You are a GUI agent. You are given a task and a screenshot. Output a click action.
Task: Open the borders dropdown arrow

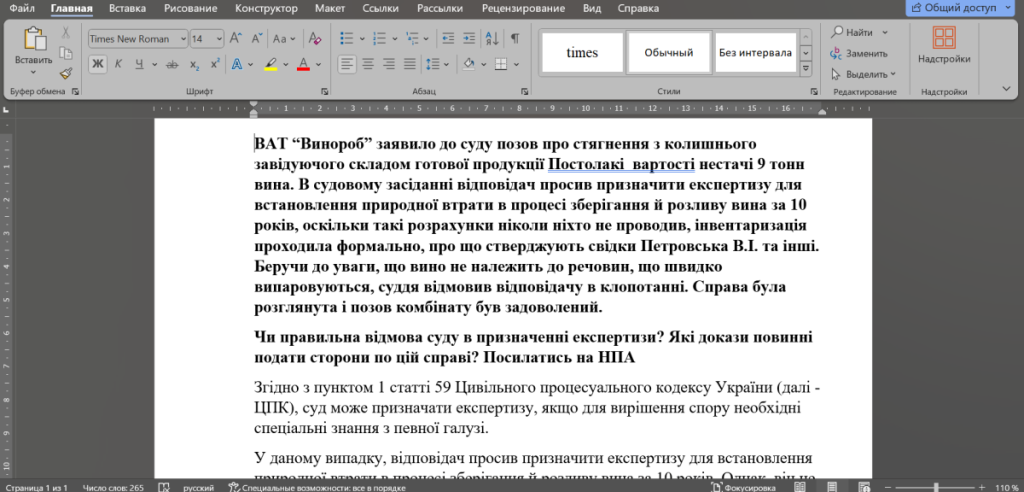[x=517, y=64]
